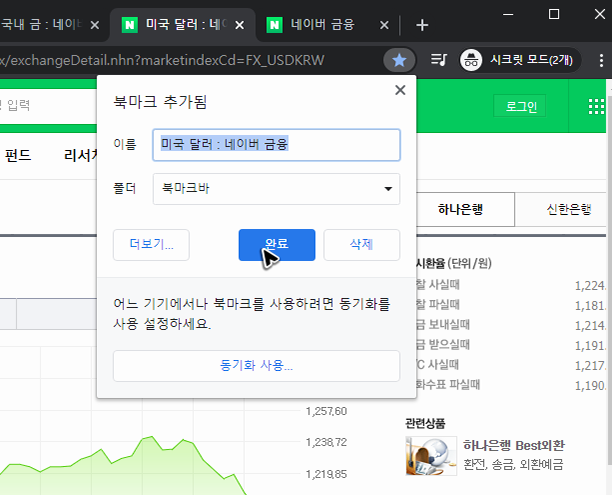Screen dimensions: 612x495
Task: Open Naver services grid icon
Action: click(x=596, y=106)
